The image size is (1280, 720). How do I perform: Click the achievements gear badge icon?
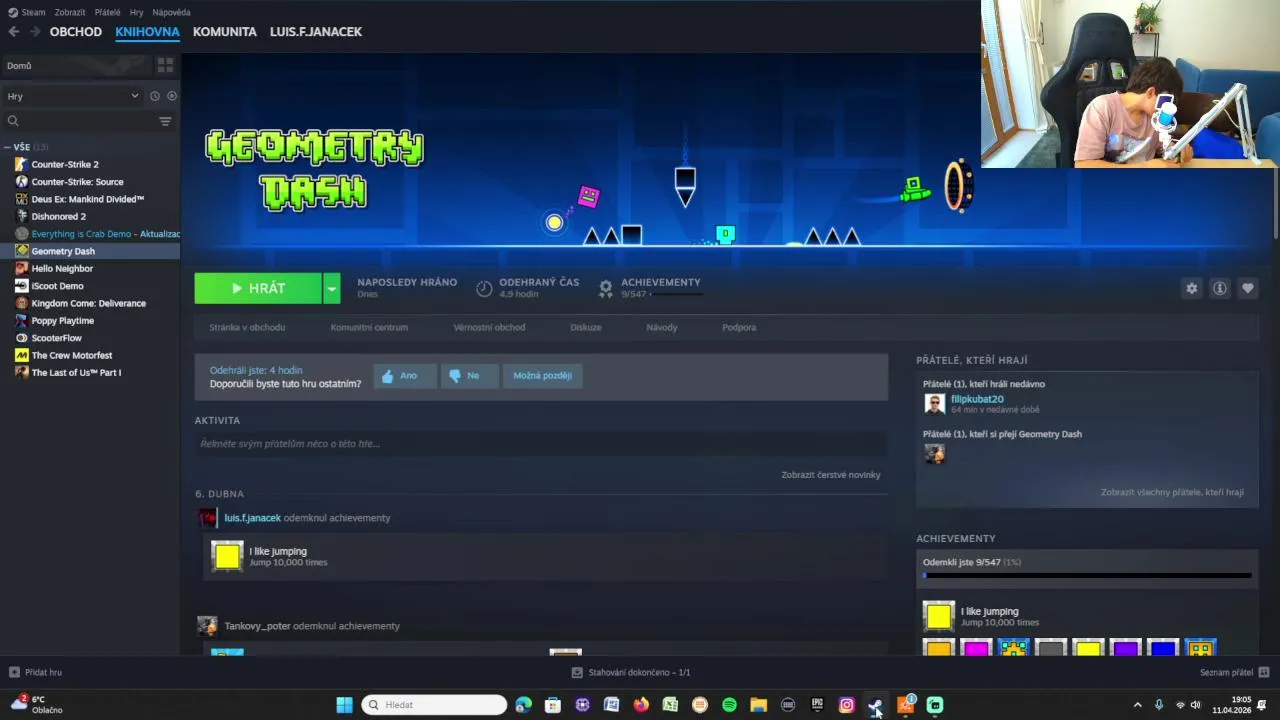[x=605, y=288]
